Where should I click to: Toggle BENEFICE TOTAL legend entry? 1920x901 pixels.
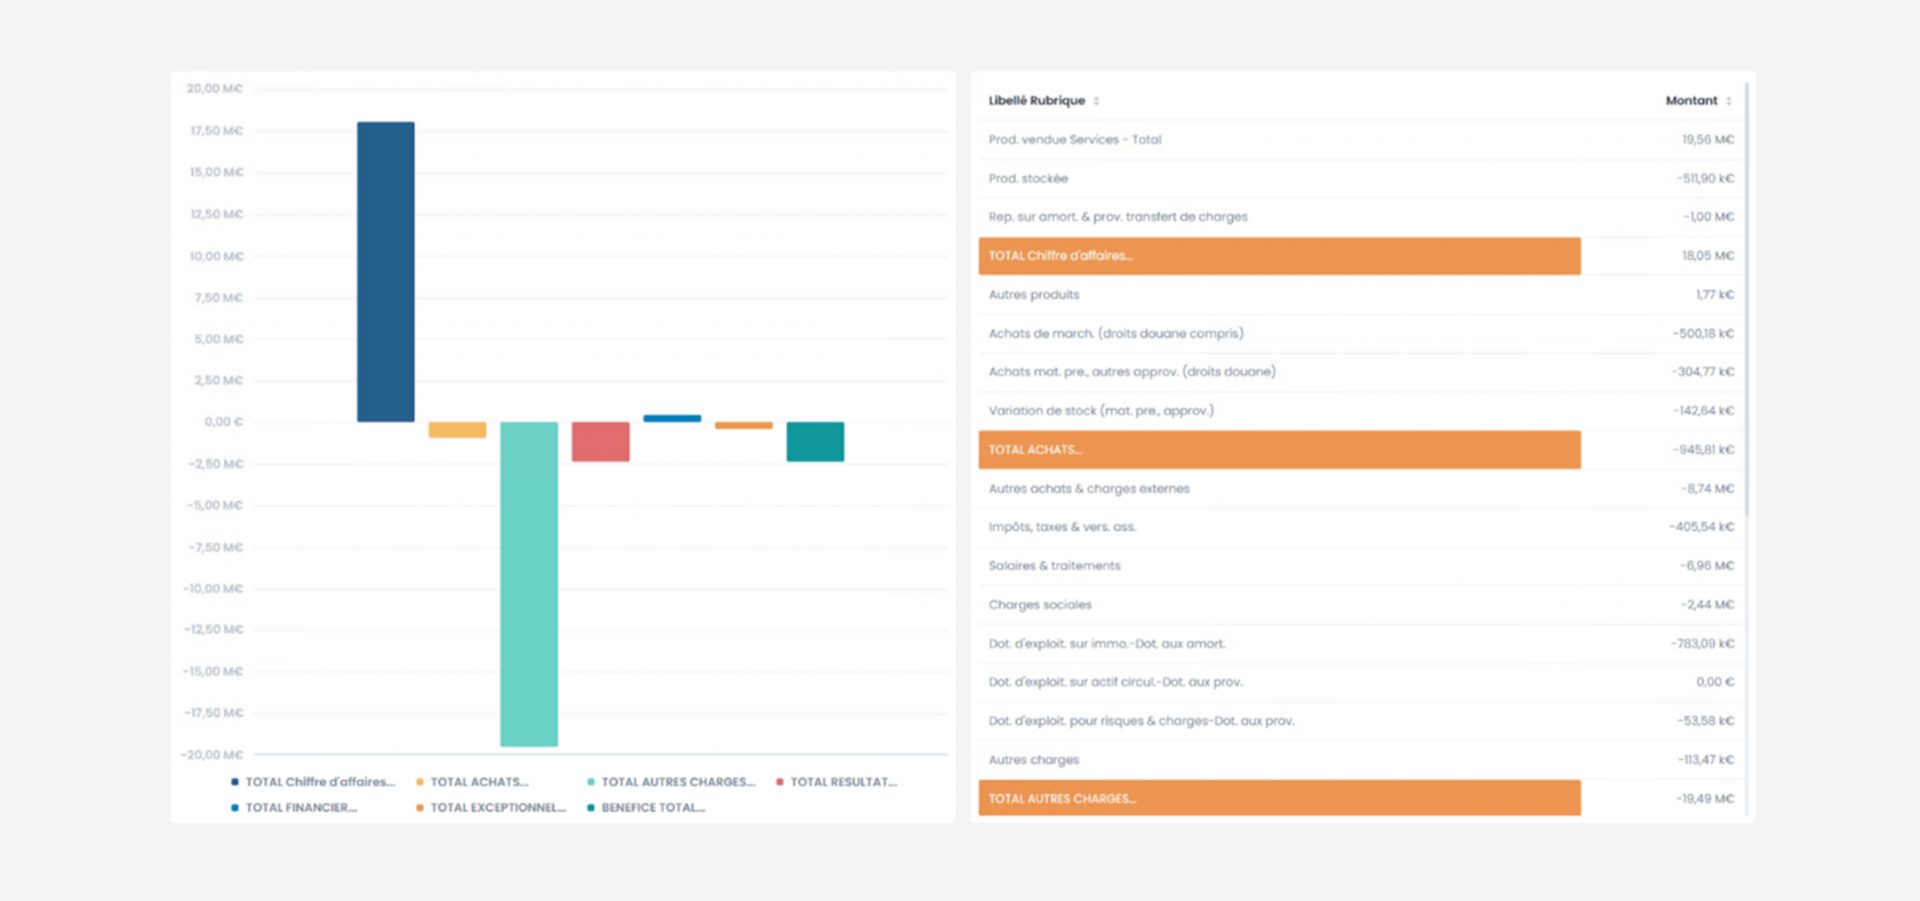(652, 808)
